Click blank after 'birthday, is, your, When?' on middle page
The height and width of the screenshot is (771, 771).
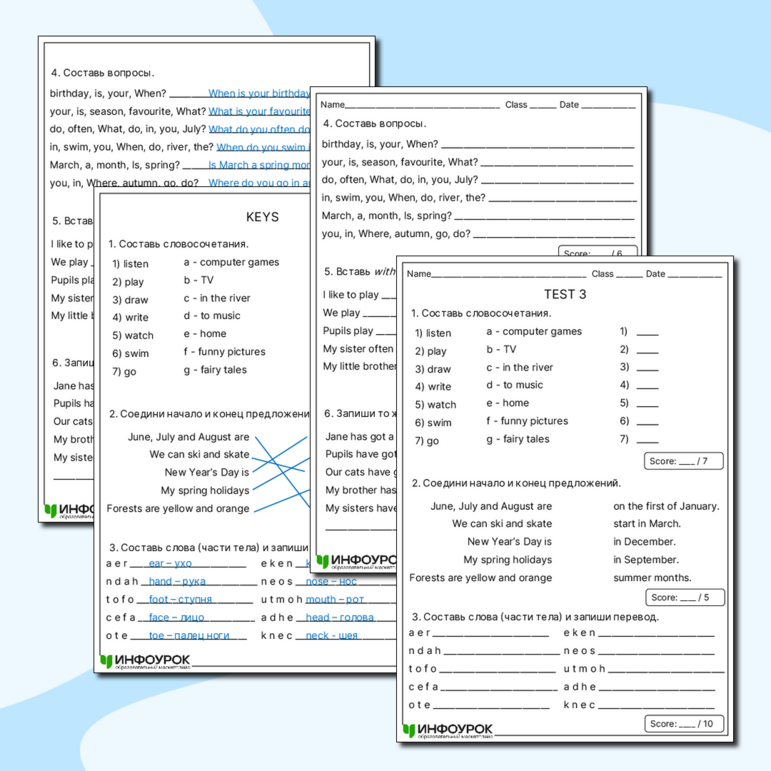538,145
